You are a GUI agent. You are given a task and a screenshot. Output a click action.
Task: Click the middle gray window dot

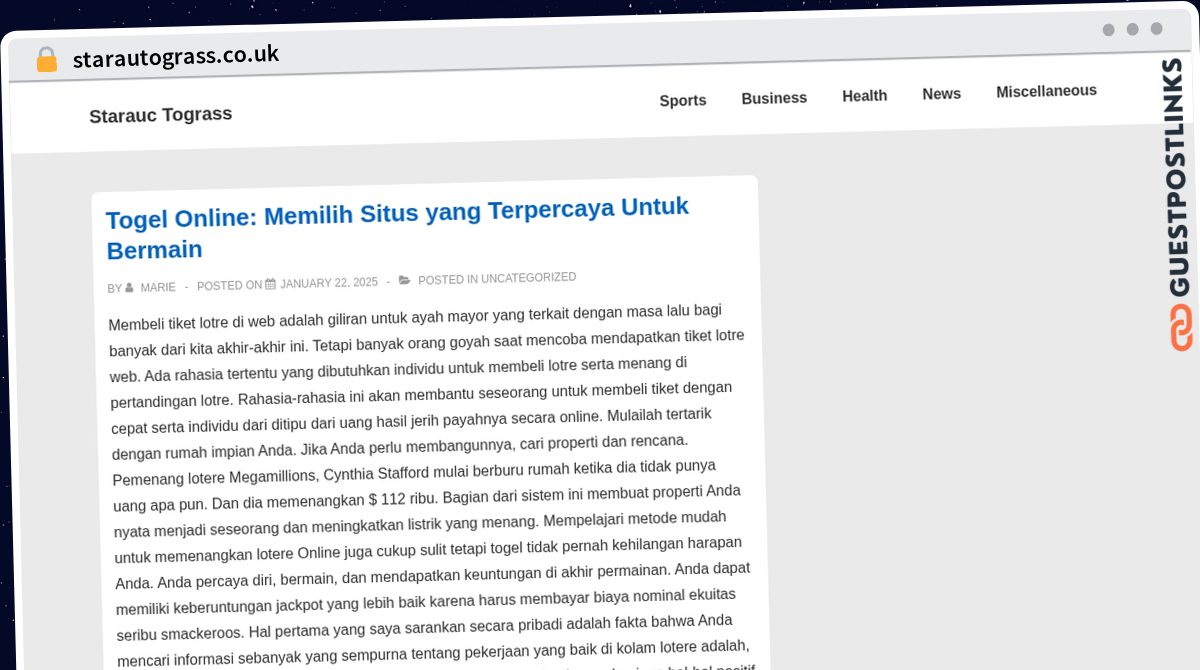pos(1132,29)
